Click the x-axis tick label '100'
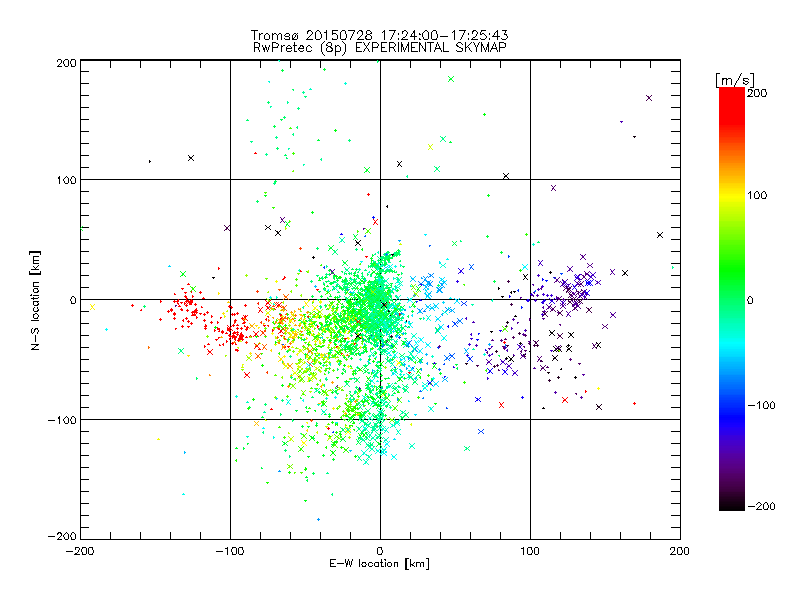The width and height of the screenshot is (800, 600). (x=530, y=552)
